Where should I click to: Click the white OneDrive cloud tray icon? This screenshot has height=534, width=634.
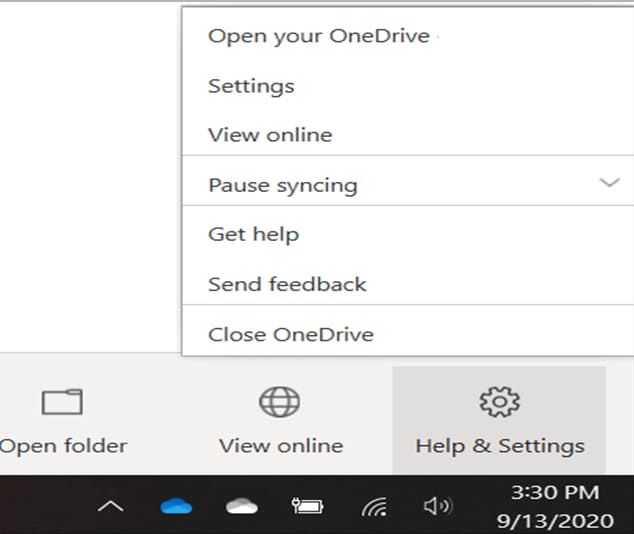pos(242,506)
